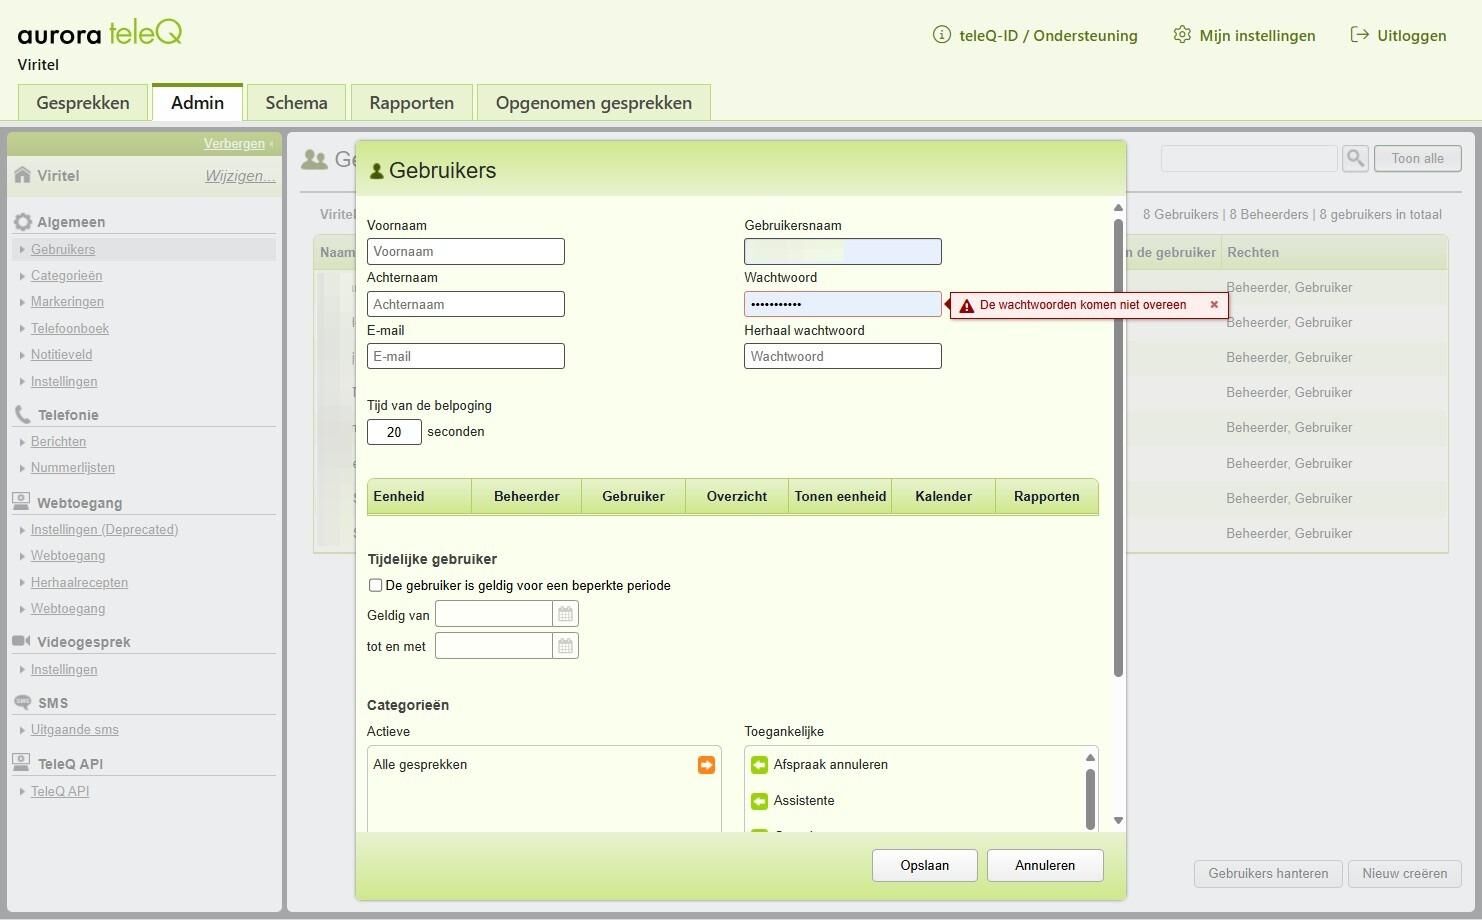Enable limited period user checkbox

(375, 585)
